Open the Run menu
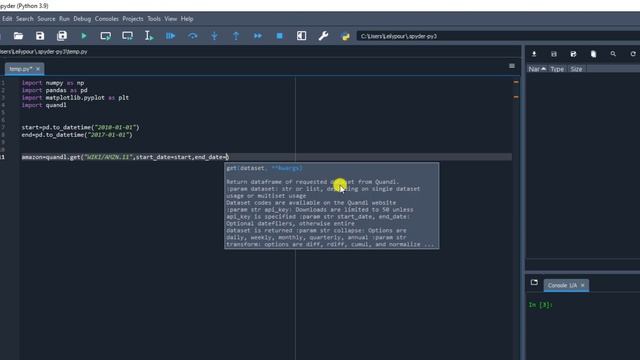Image resolution: width=640 pixels, height=360 pixels. tap(64, 19)
